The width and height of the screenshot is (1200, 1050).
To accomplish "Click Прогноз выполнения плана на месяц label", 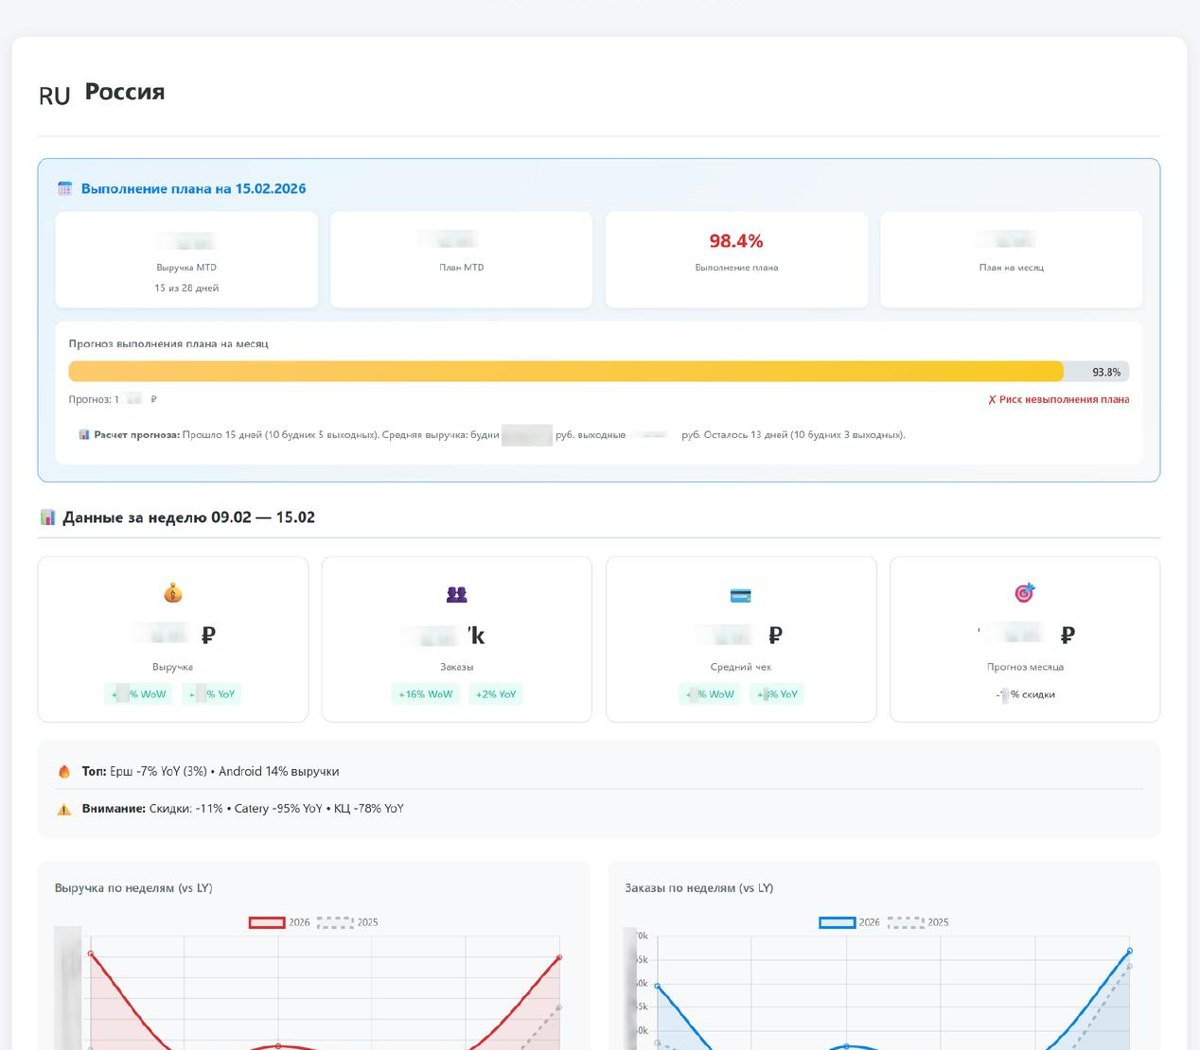I will [x=168, y=343].
